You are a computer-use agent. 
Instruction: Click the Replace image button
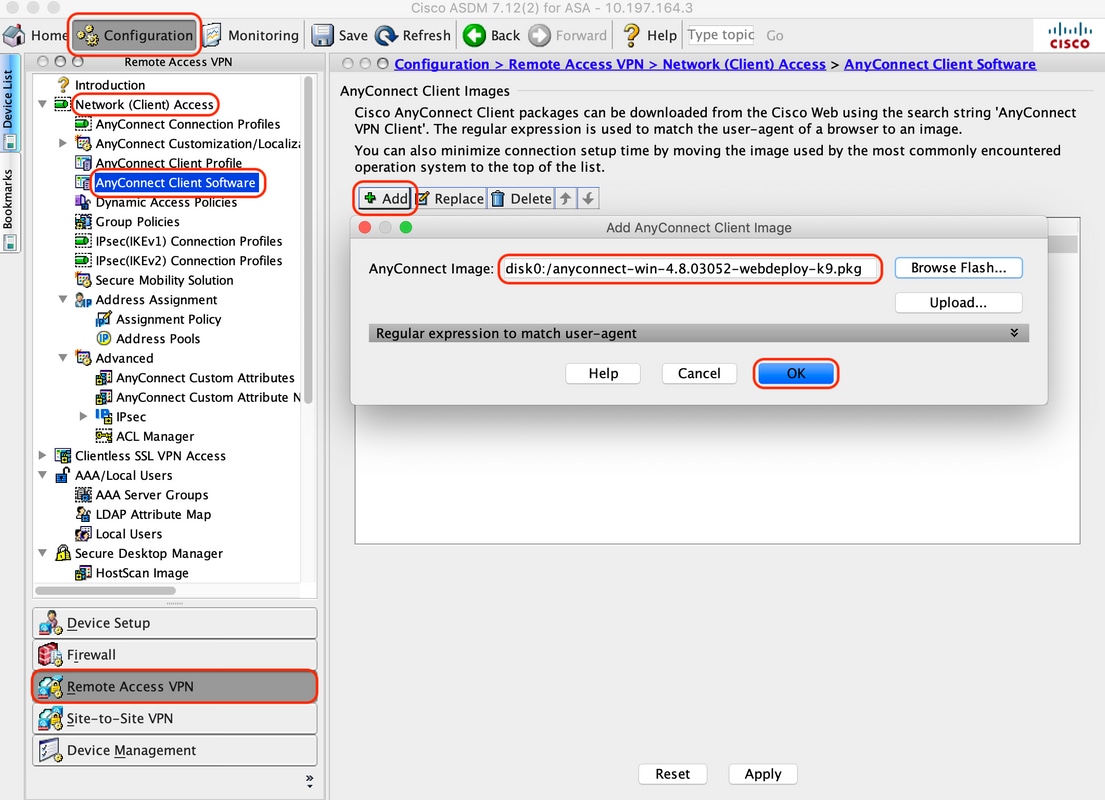click(x=450, y=199)
